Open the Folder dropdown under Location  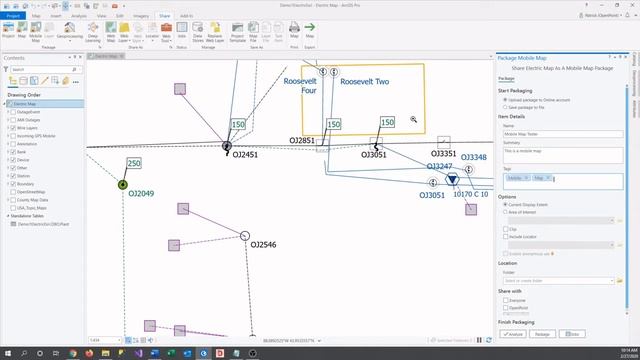612,281
